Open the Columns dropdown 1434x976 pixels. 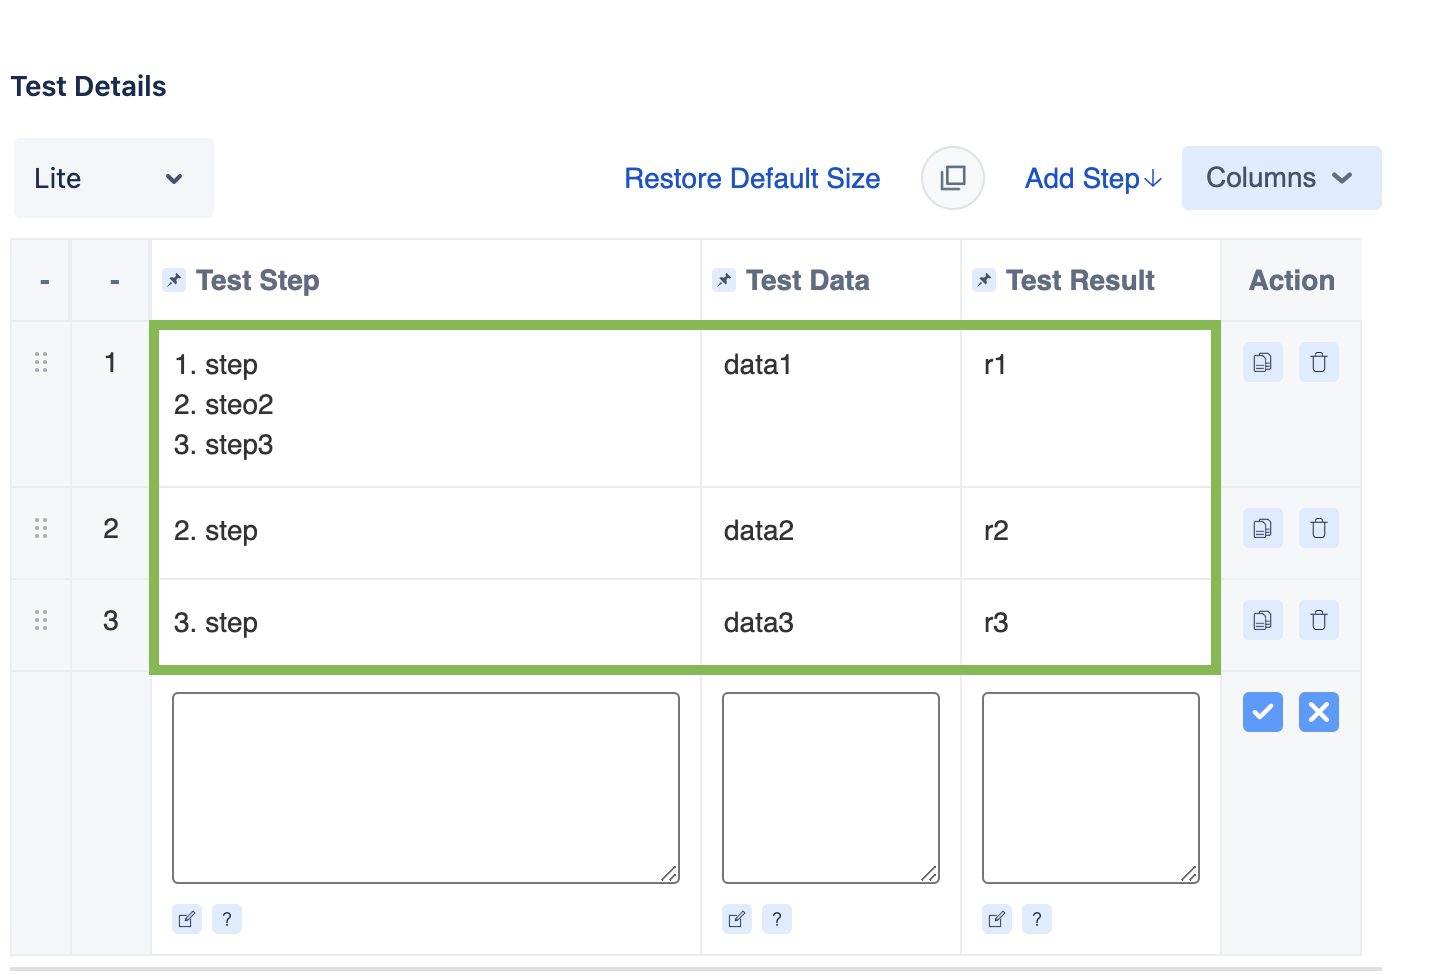click(1281, 178)
